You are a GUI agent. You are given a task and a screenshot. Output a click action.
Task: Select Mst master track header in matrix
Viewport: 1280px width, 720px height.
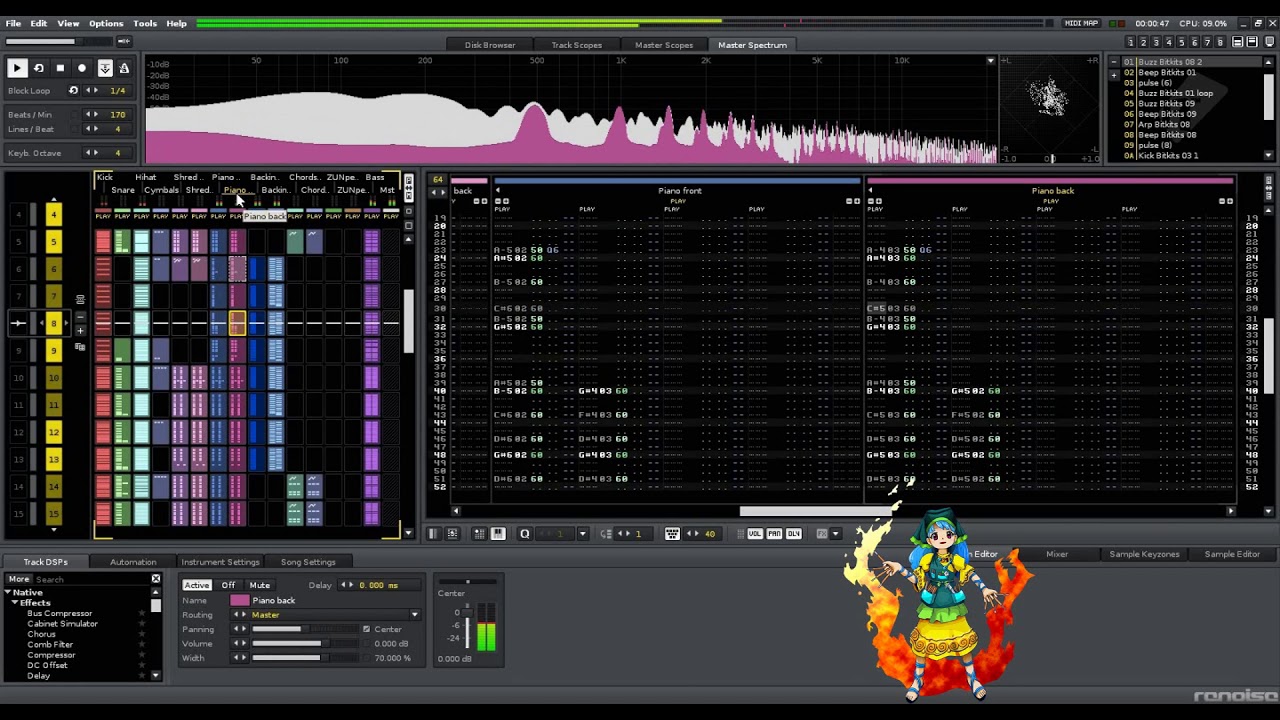point(387,190)
